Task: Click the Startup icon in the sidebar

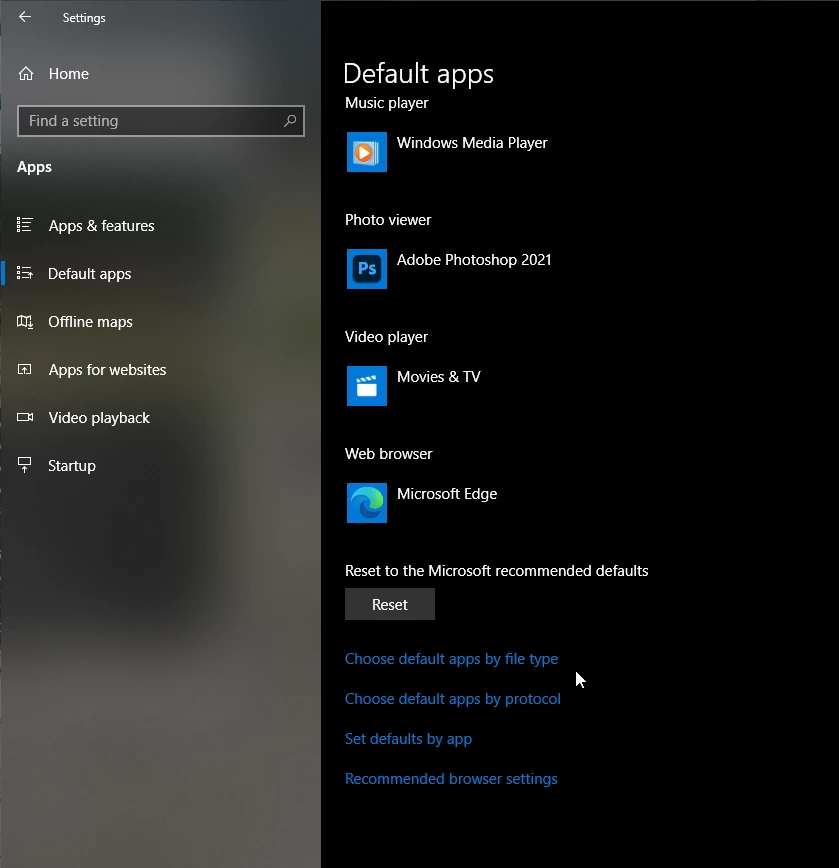Action: tap(24, 465)
